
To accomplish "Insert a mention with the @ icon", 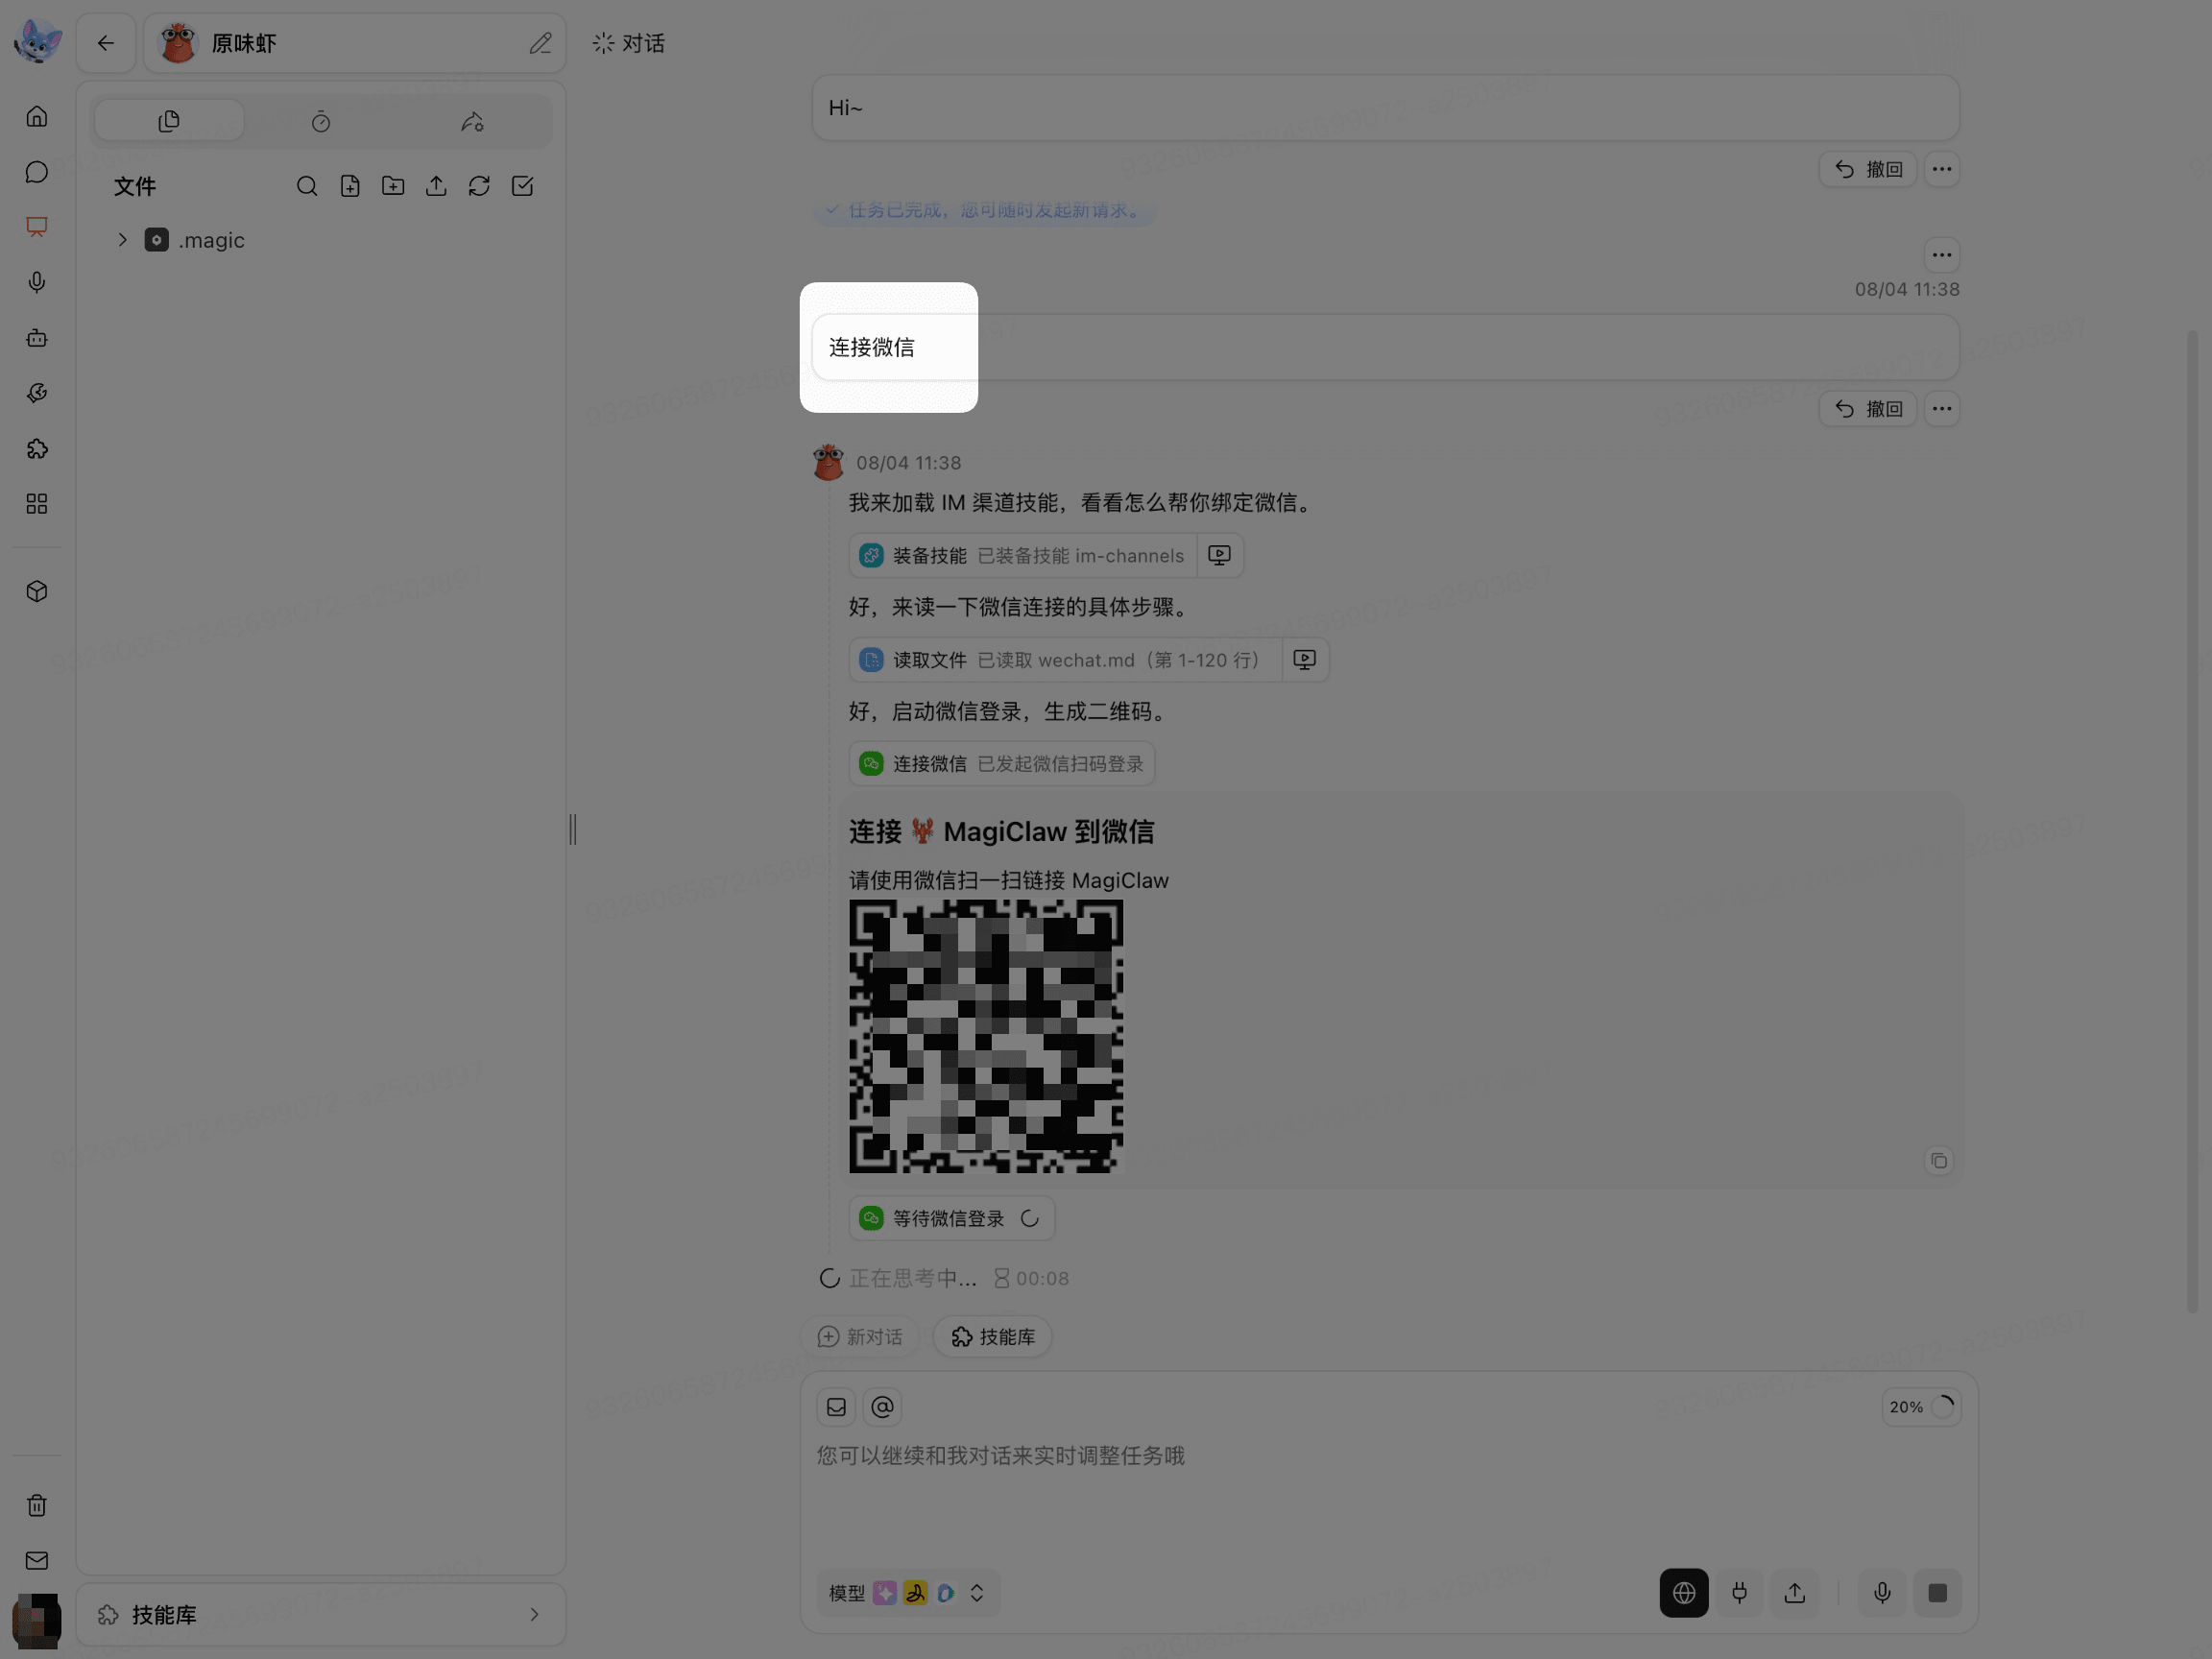I will (882, 1407).
